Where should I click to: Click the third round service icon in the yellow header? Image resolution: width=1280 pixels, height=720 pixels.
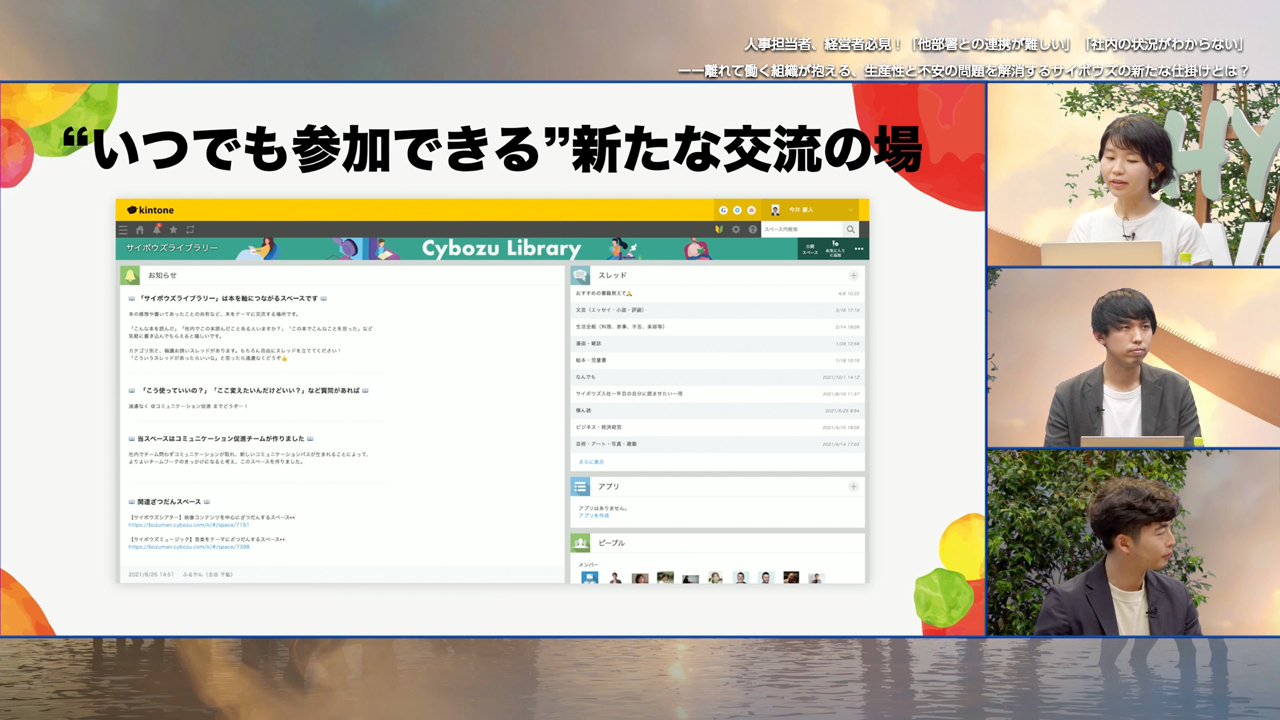pyautogui.click(x=751, y=210)
